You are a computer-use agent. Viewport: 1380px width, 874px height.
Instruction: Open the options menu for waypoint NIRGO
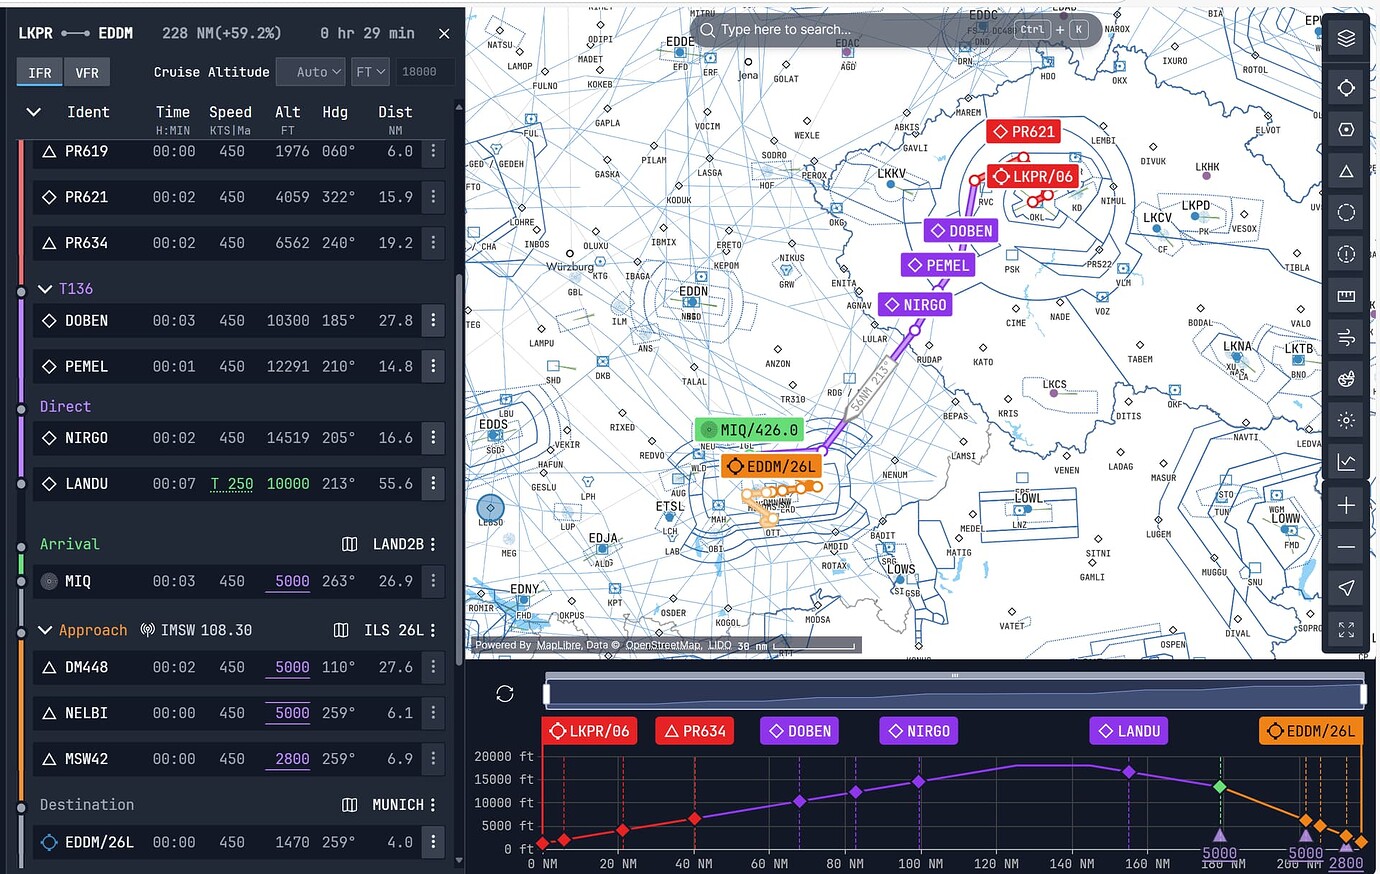click(x=432, y=438)
